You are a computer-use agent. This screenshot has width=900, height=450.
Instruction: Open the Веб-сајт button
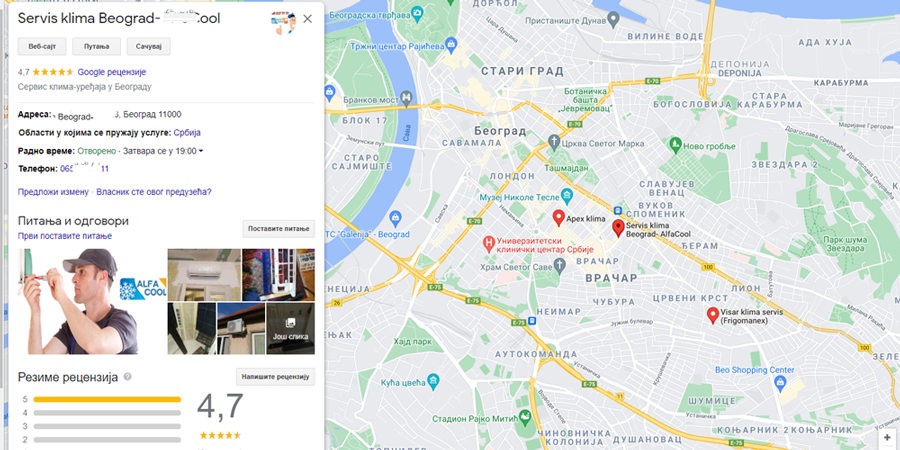point(42,46)
